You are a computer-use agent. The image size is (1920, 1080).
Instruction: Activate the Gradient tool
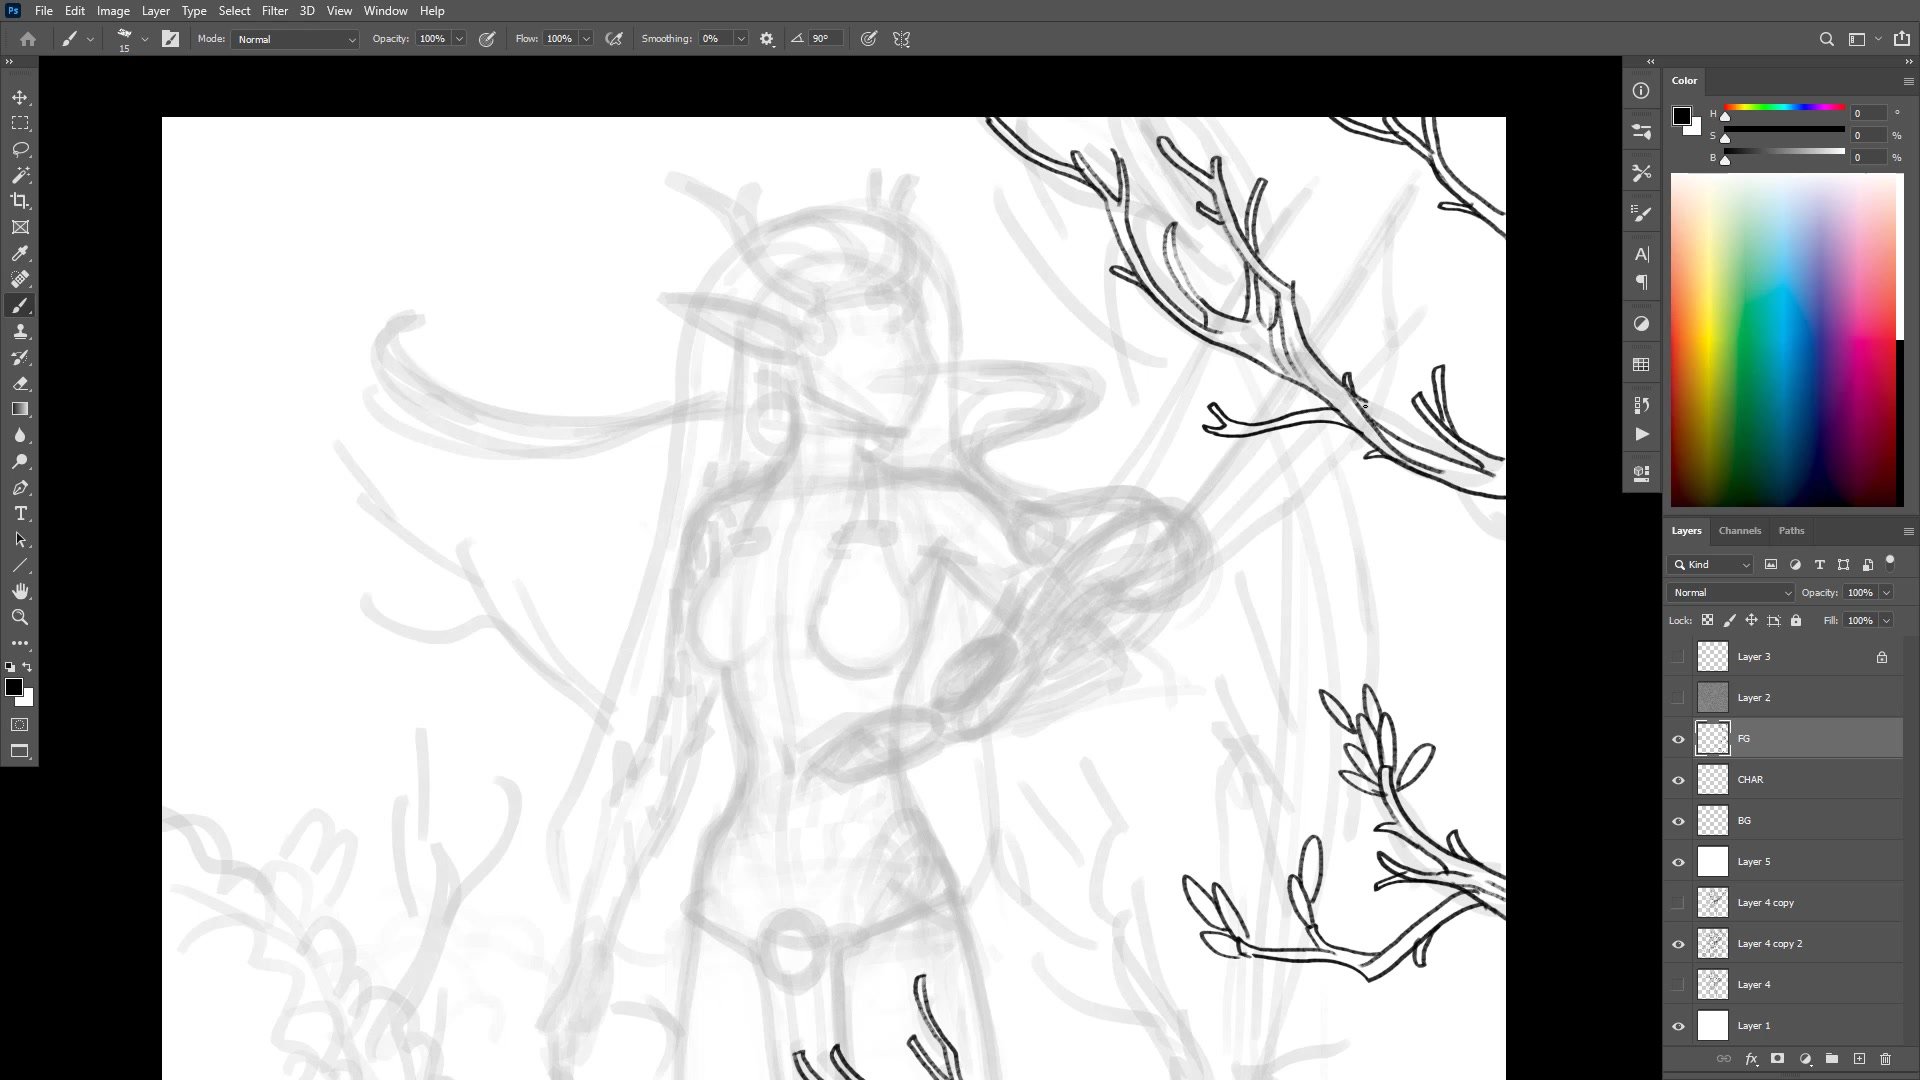pos(20,409)
